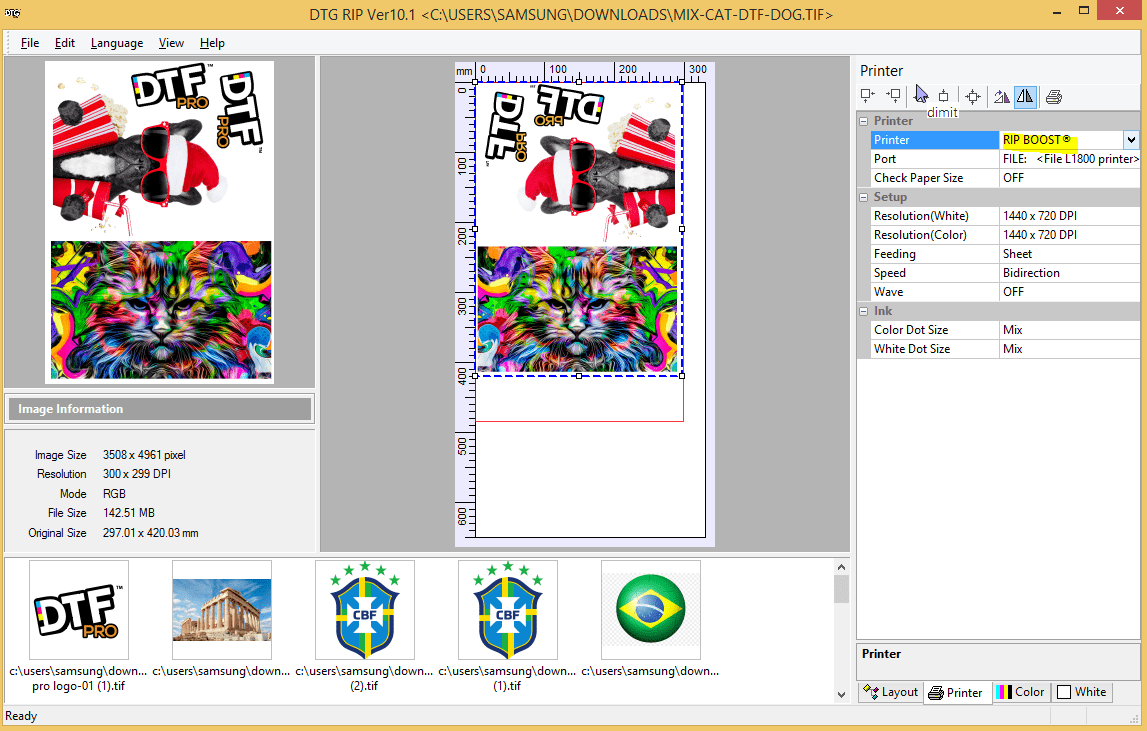The height and width of the screenshot is (731, 1147).
Task: Open the RIP BOOST printer dropdown
Action: point(1131,139)
